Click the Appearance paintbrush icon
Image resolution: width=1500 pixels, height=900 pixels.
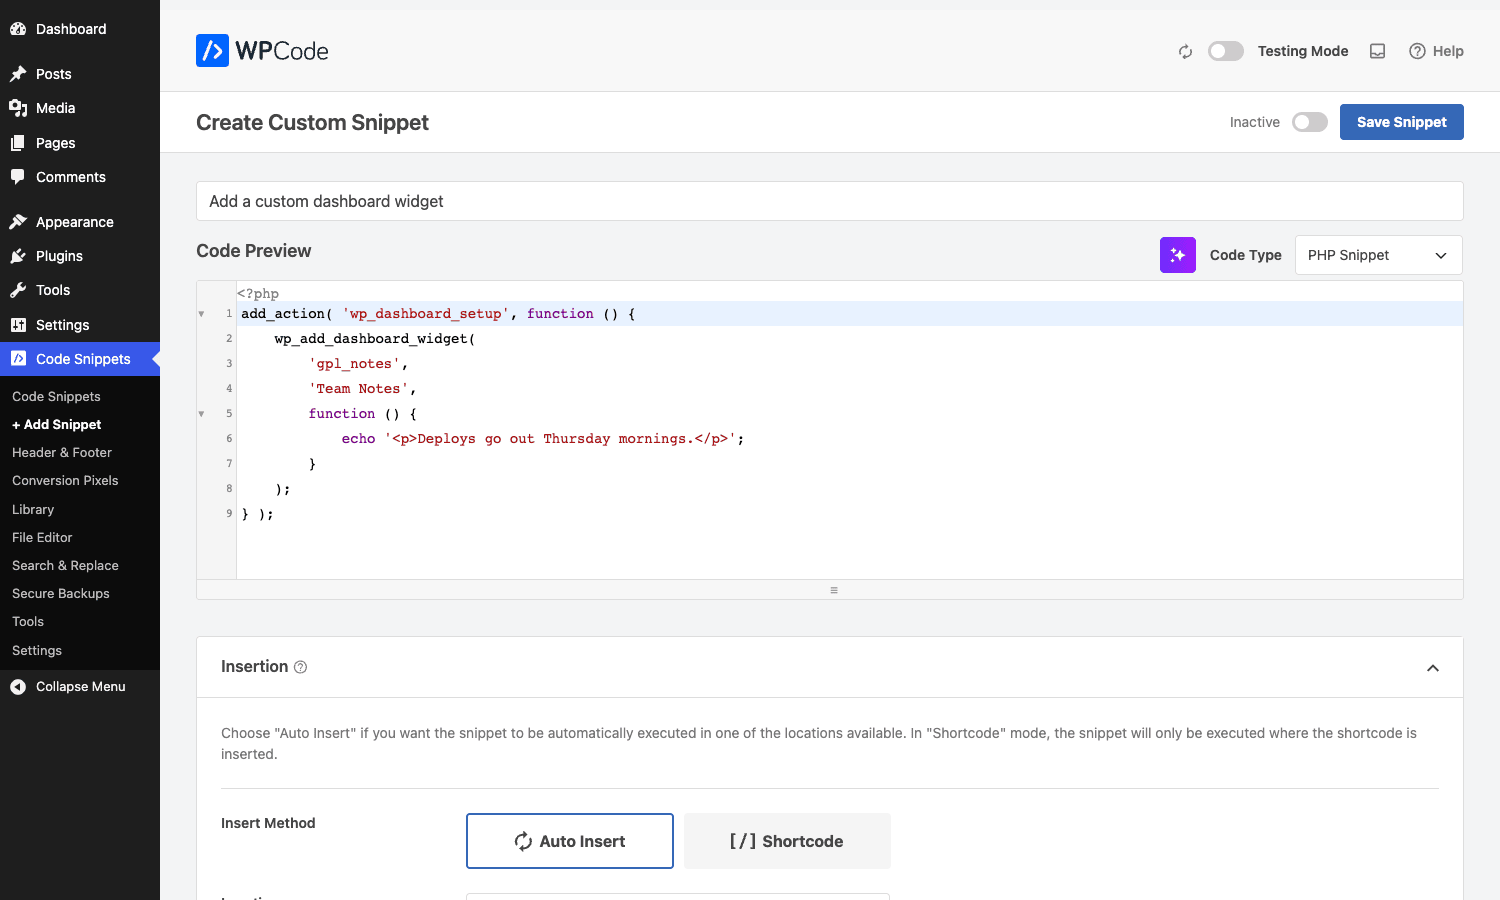(x=18, y=222)
